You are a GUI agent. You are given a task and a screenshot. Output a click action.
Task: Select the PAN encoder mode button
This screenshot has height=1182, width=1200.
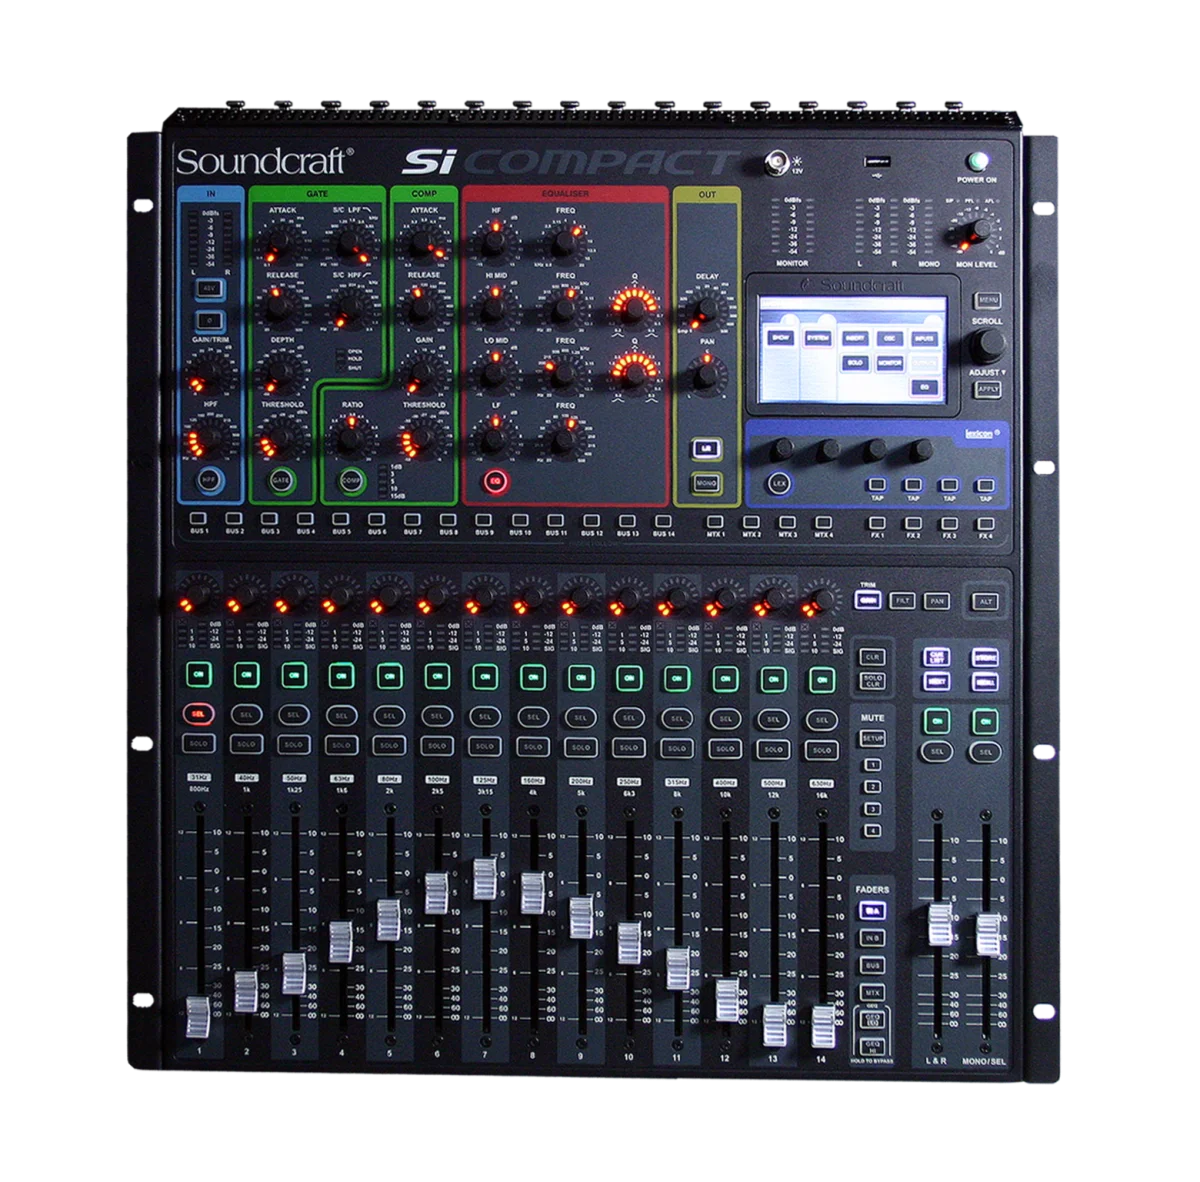936,601
